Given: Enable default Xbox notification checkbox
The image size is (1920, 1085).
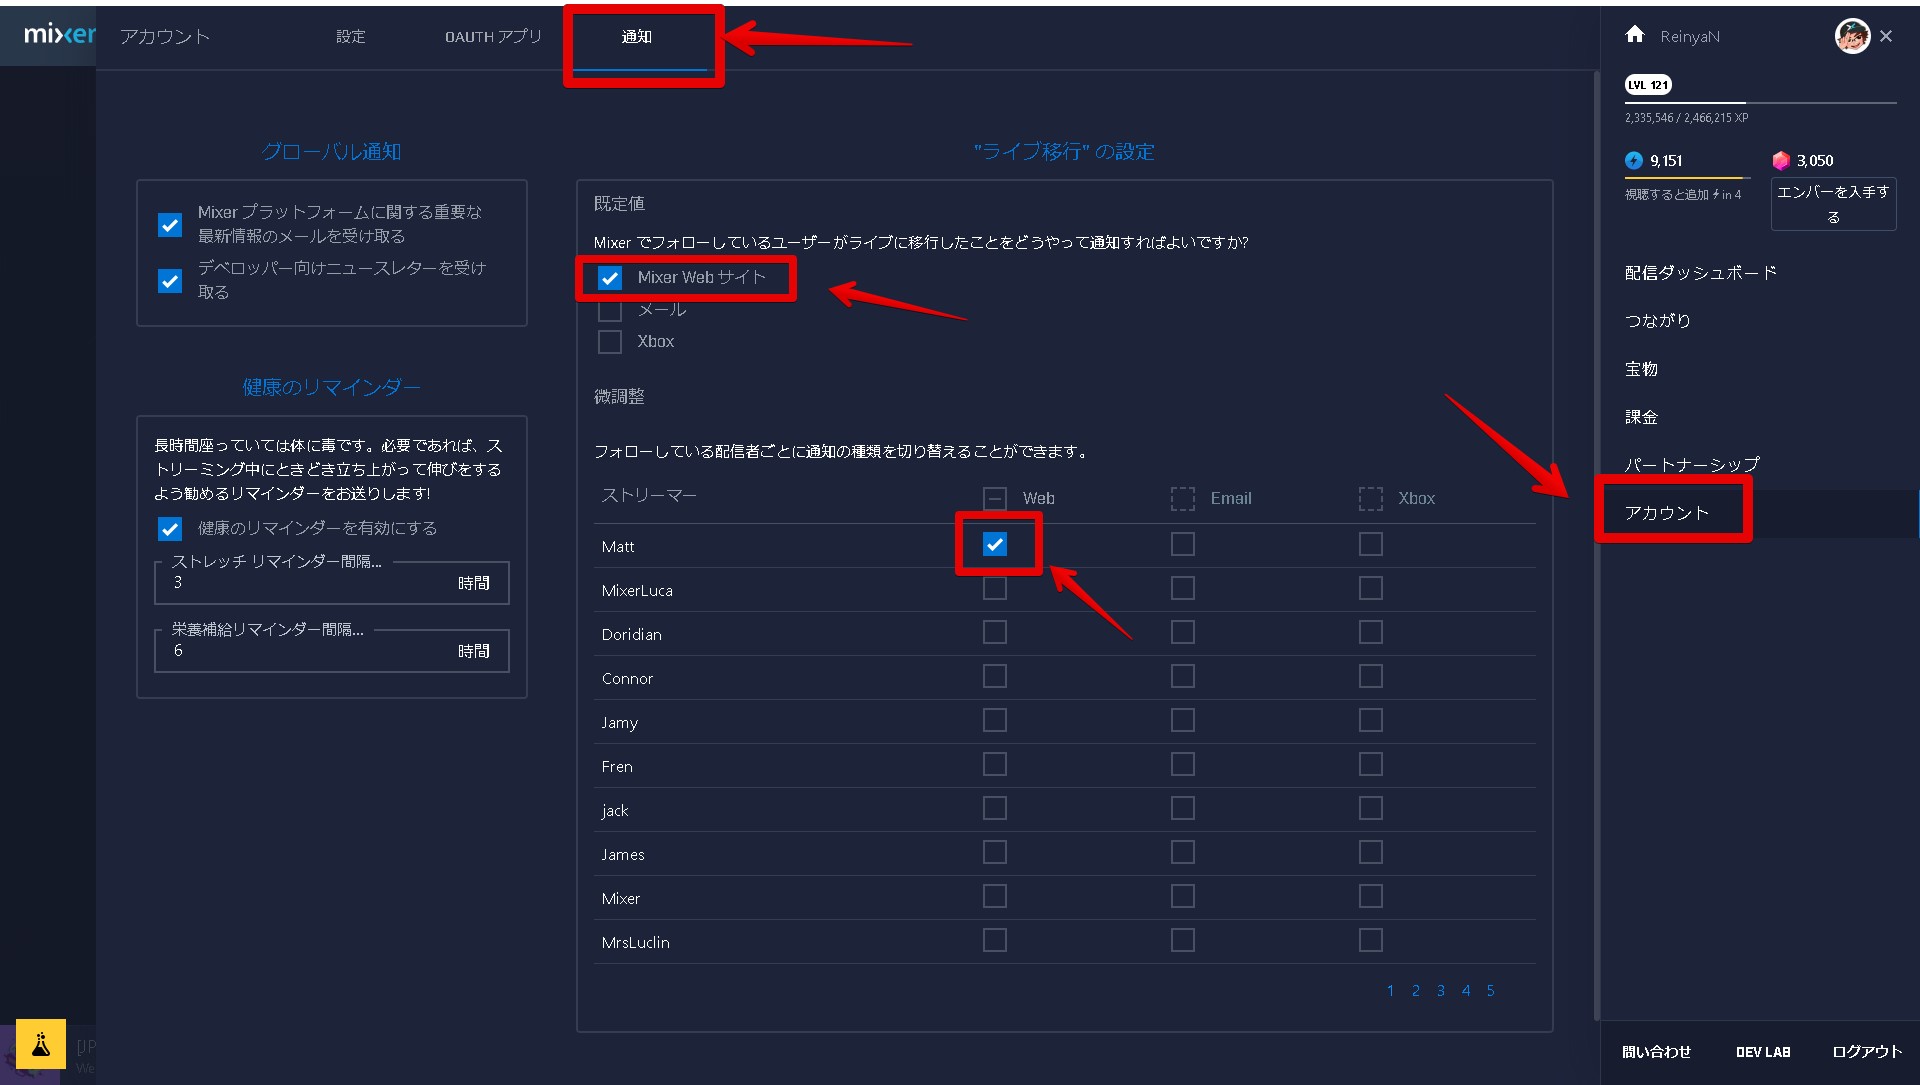Looking at the screenshot, I should (x=610, y=342).
